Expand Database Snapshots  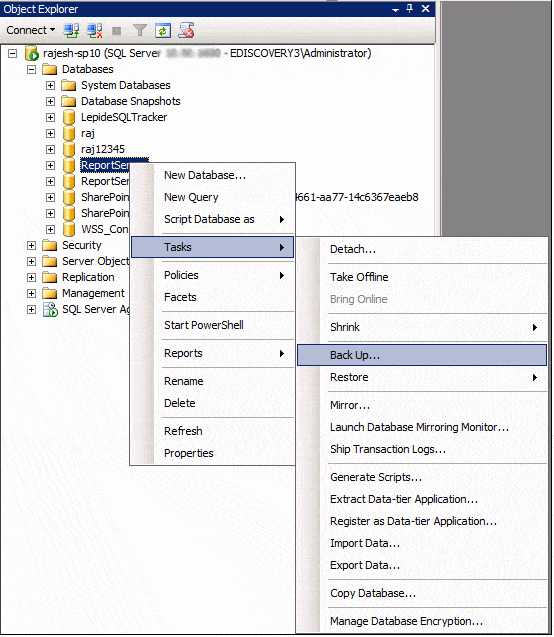50,101
